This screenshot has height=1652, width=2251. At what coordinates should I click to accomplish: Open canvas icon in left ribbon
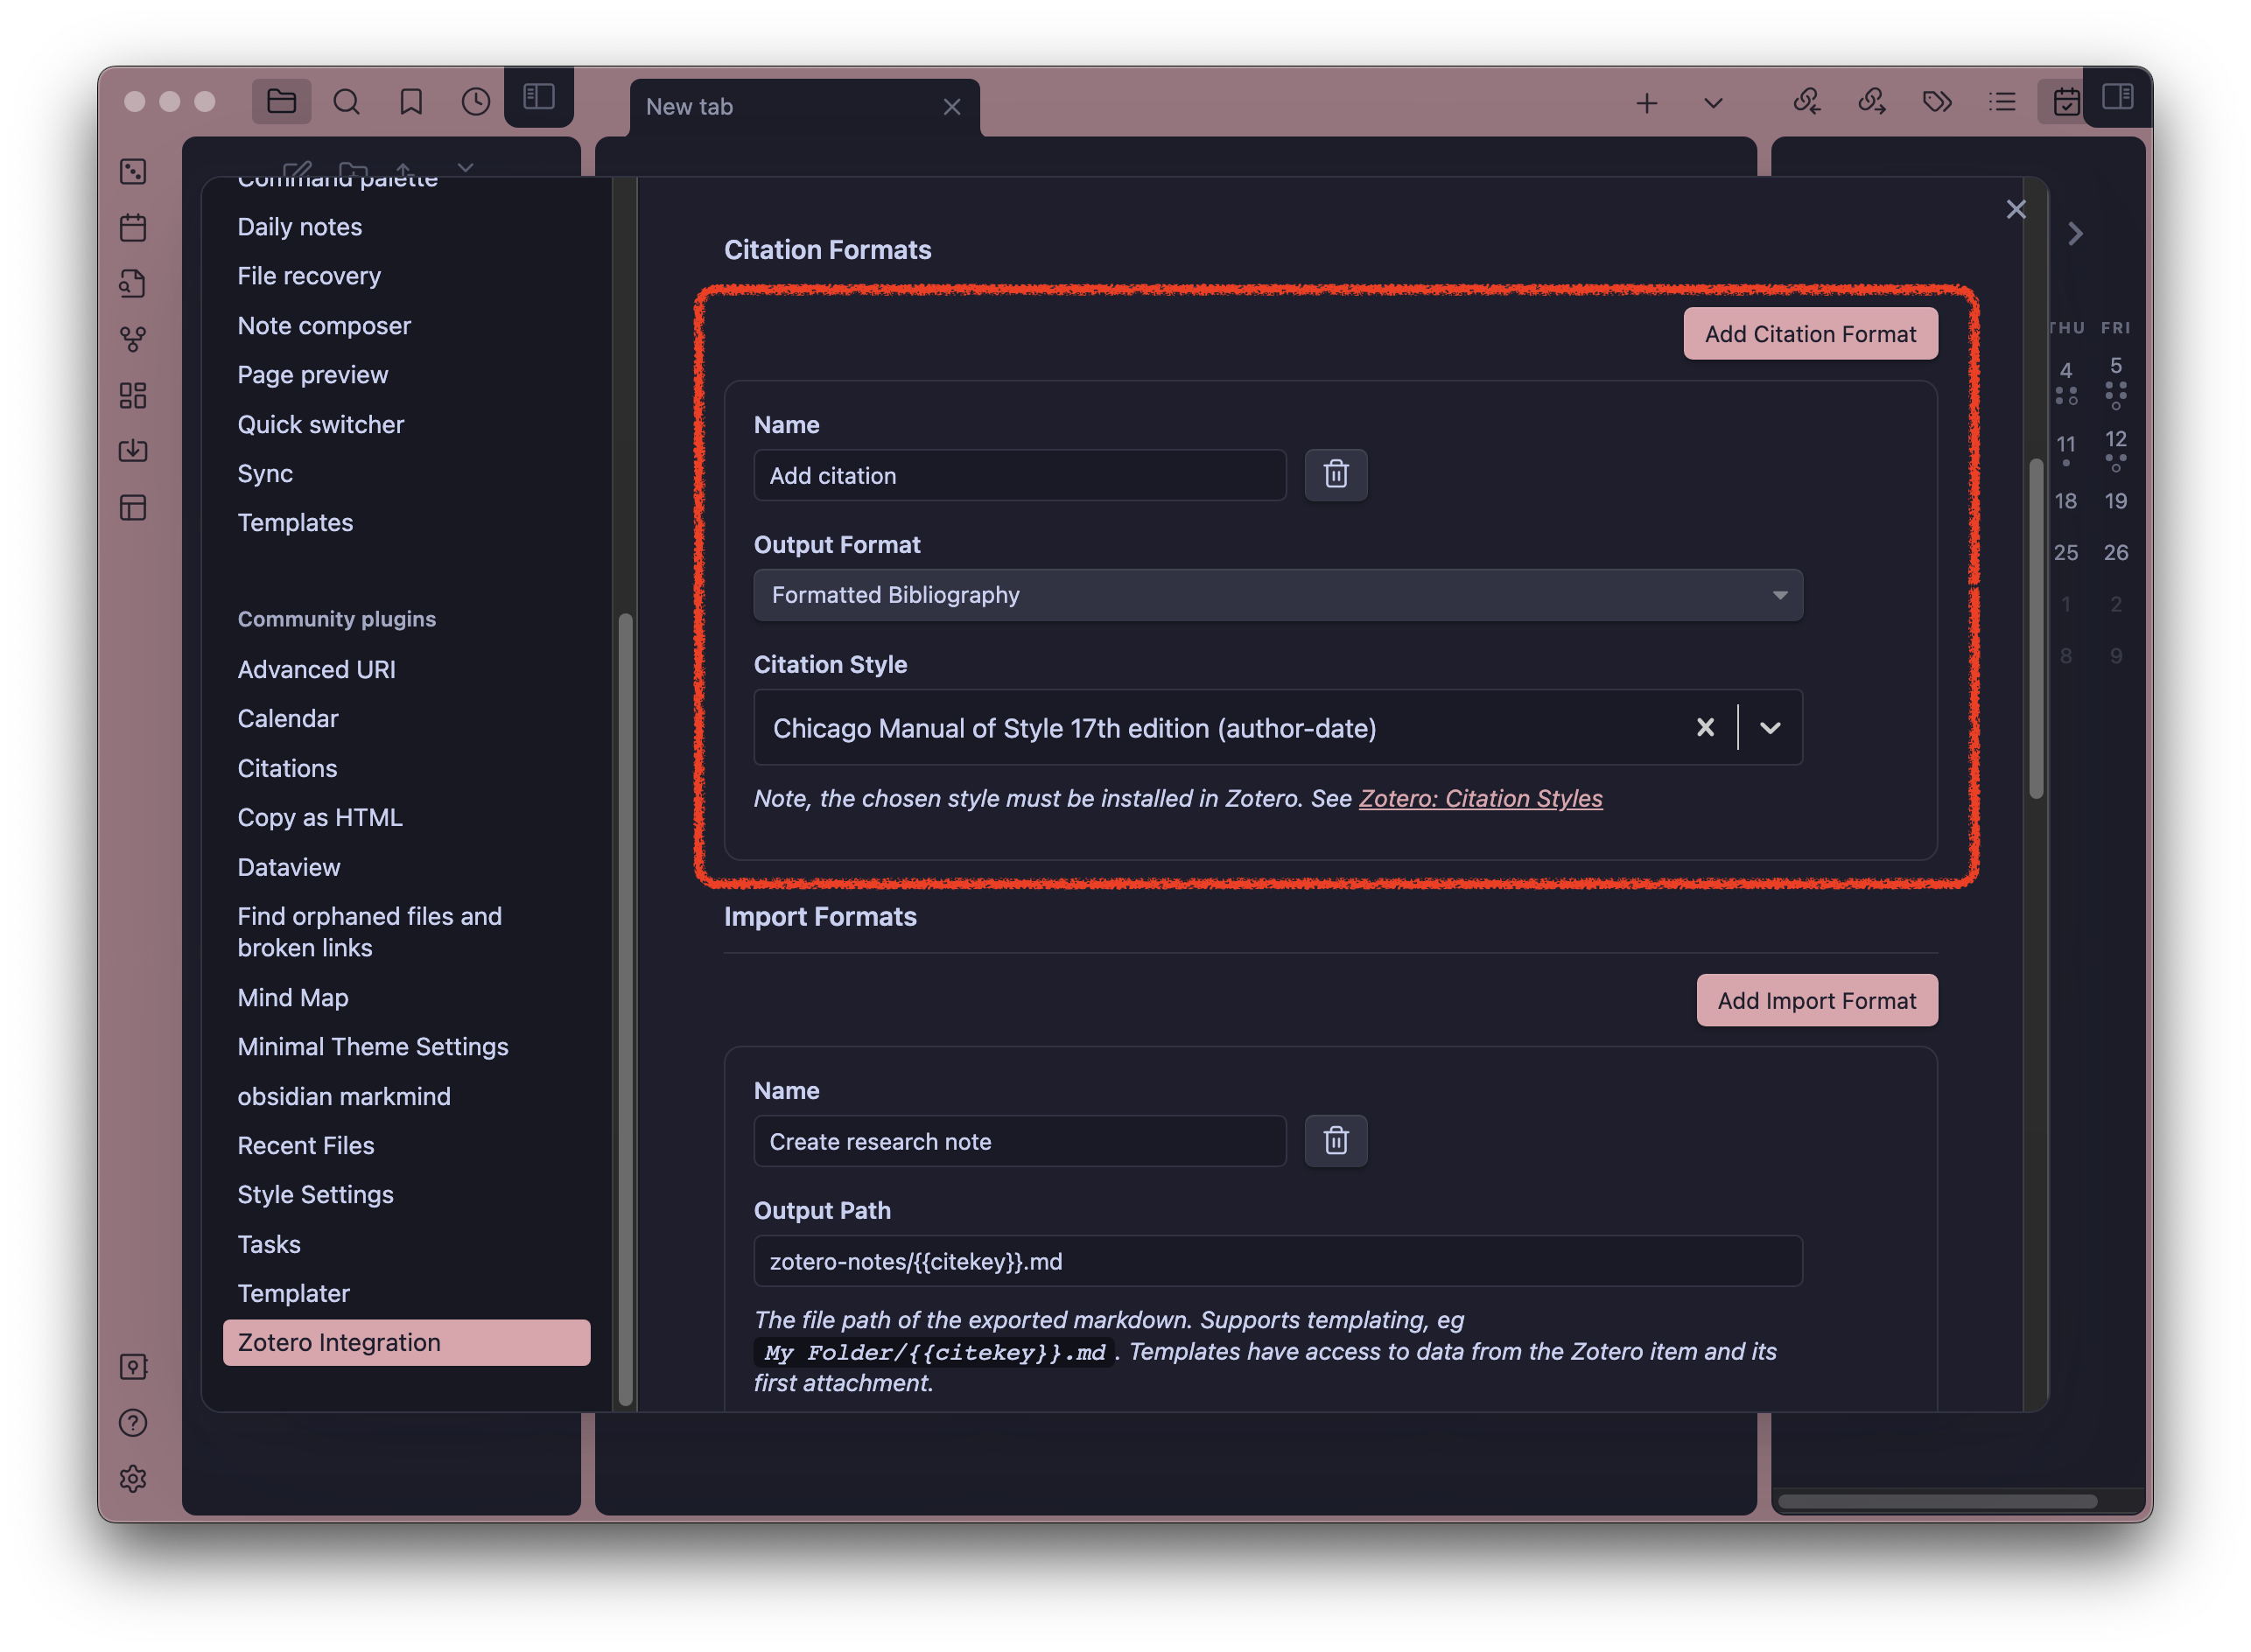(133, 395)
